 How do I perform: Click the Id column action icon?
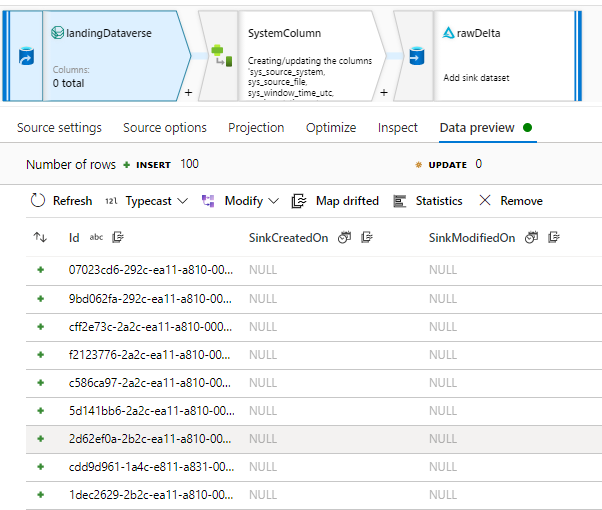[118, 238]
